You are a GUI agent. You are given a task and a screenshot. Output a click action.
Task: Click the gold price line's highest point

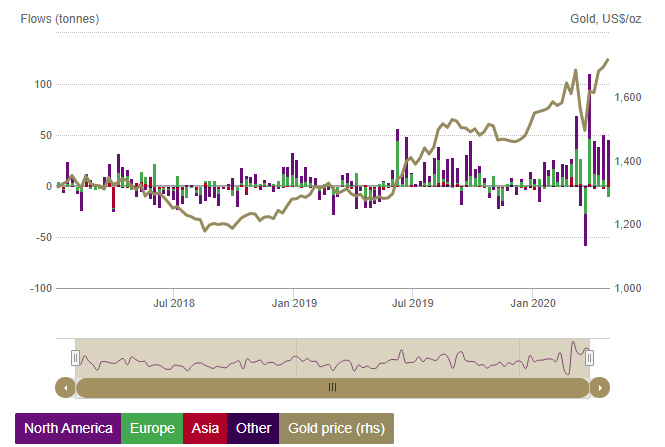pyautogui.click(x=608, y=60)
